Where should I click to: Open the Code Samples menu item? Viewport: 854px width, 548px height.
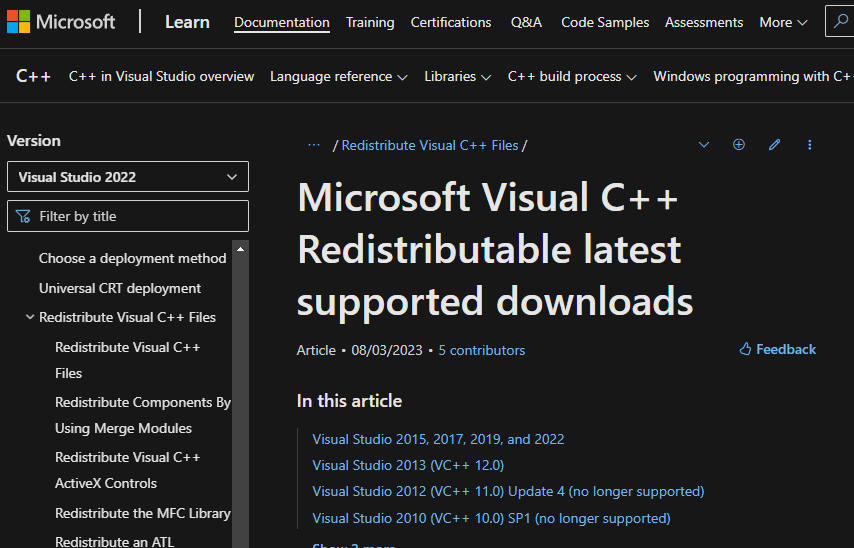point(604,22)
